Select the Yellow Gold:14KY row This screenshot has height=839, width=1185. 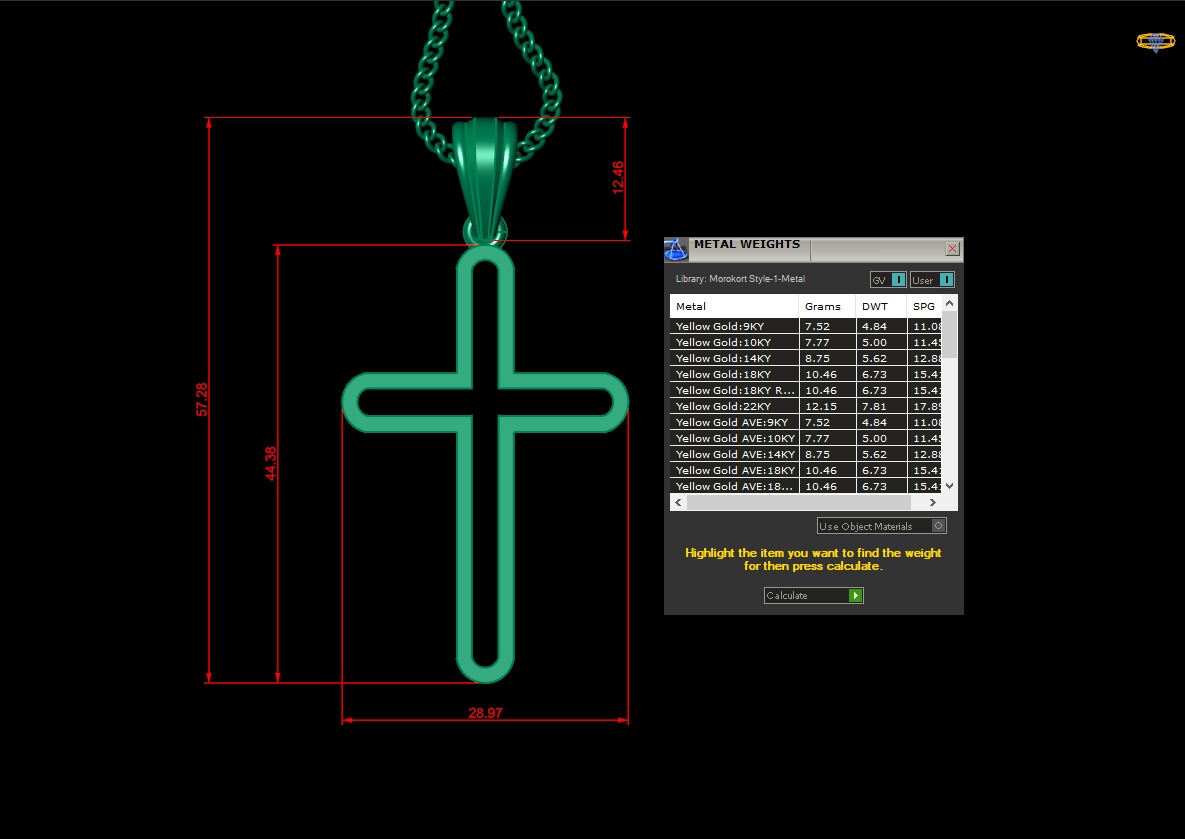coord(806,358)
